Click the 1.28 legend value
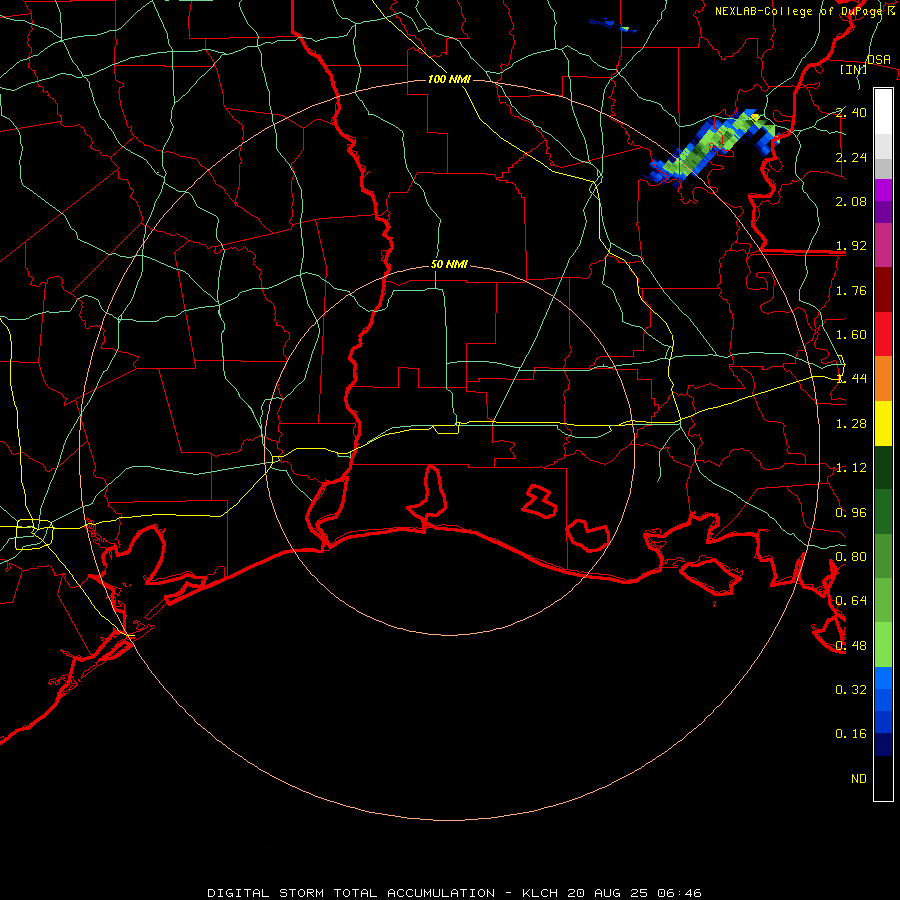900x900 pixels. (851, 424)
